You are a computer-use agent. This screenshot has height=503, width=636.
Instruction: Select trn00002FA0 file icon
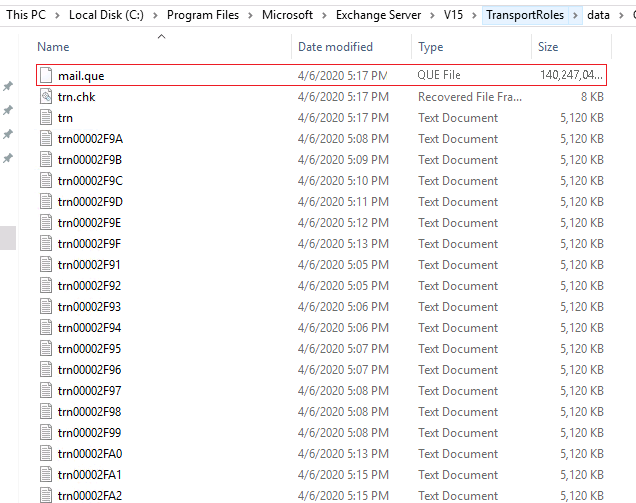[x=46, y=454]
